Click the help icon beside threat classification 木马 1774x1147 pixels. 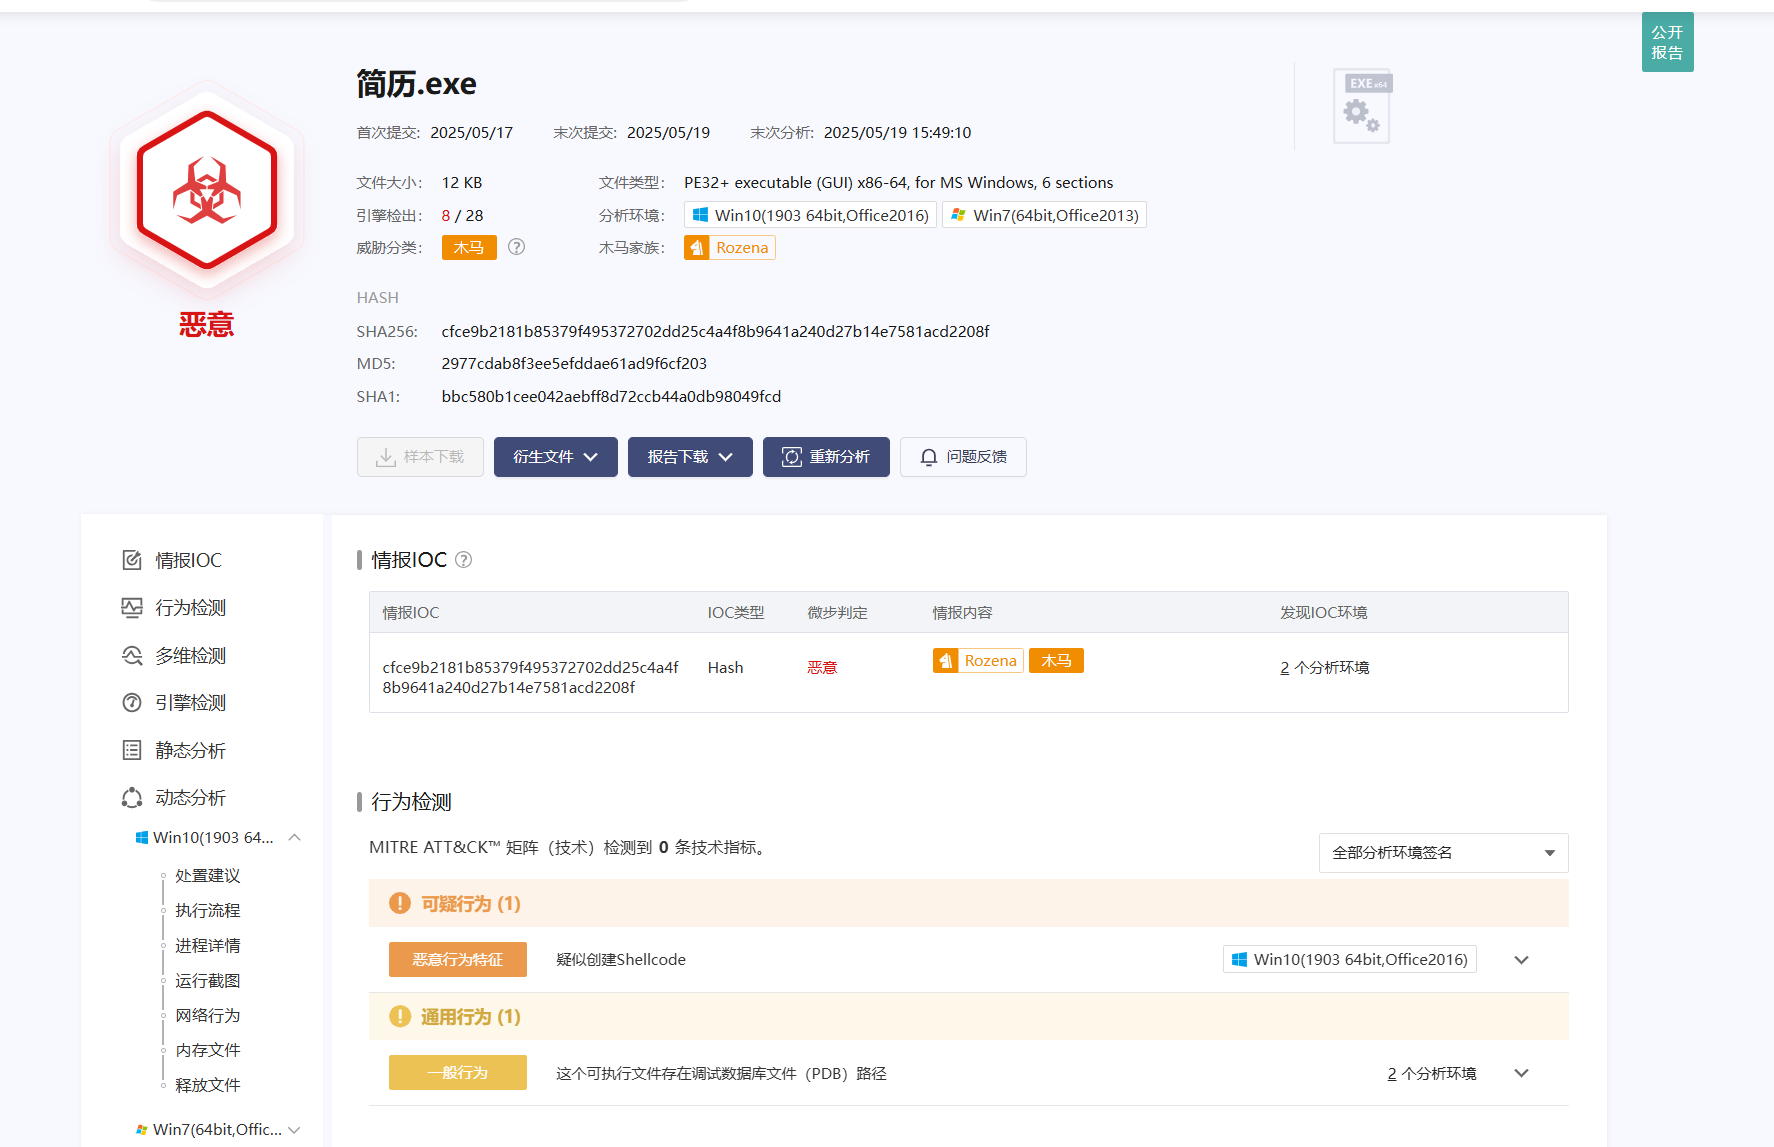[x=516, y=247]
